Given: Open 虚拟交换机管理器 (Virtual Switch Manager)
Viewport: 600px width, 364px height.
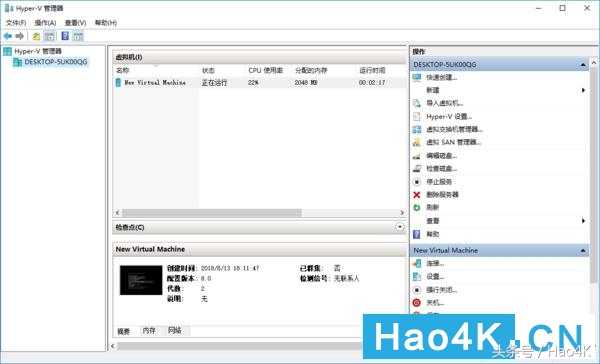Looking at the screenshot, I should click(454, 129).
